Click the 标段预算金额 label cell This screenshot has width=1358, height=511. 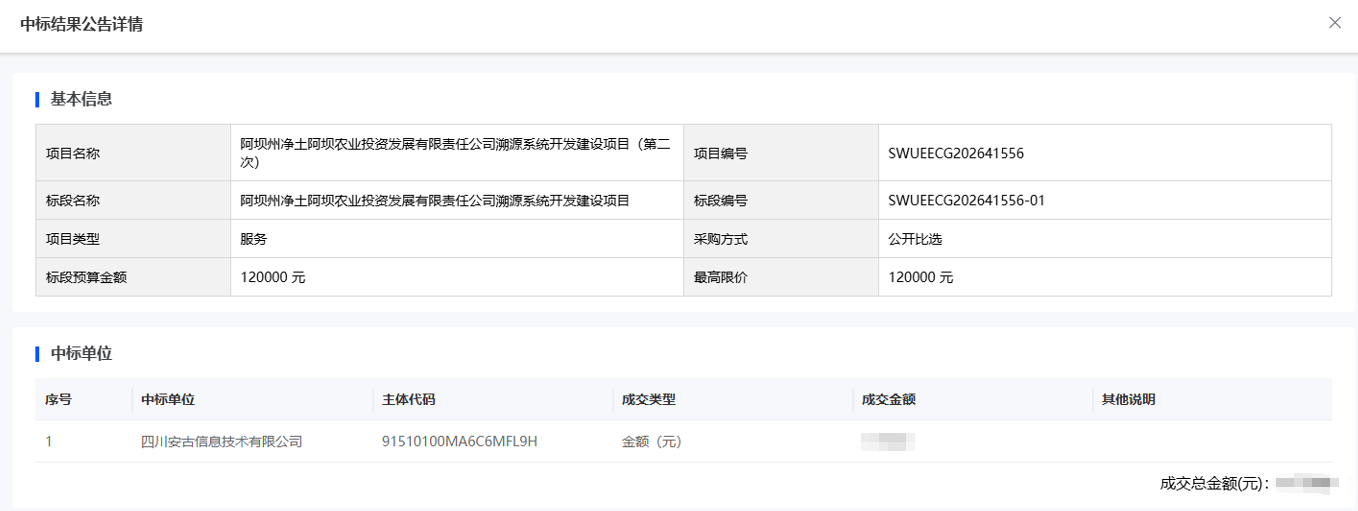click(x=133, y=277)
